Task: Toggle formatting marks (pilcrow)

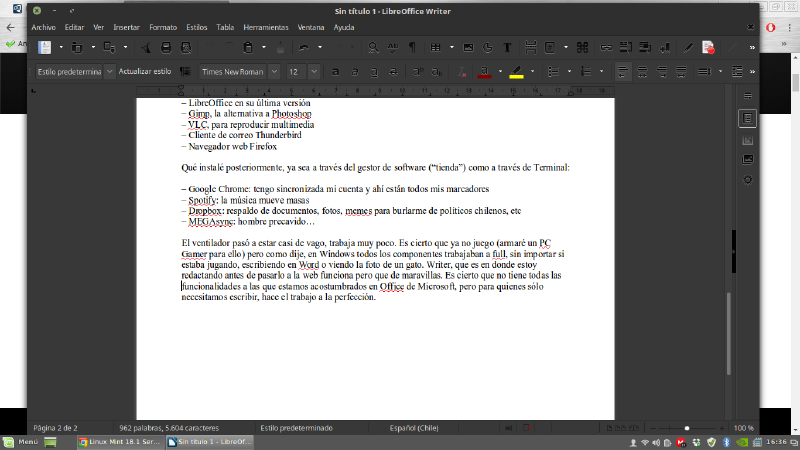Action: (x=412, y=47)
